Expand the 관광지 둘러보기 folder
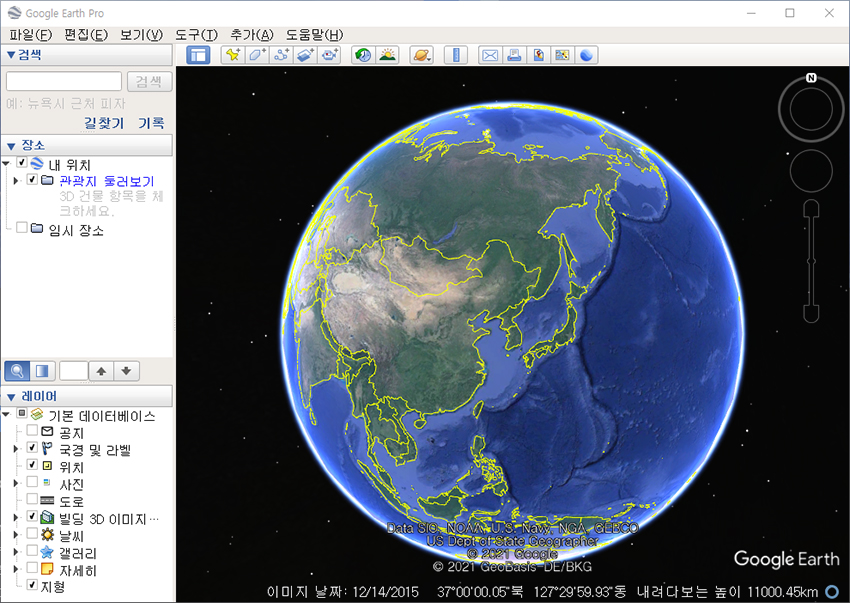850x603 pixels. [16, 180]
